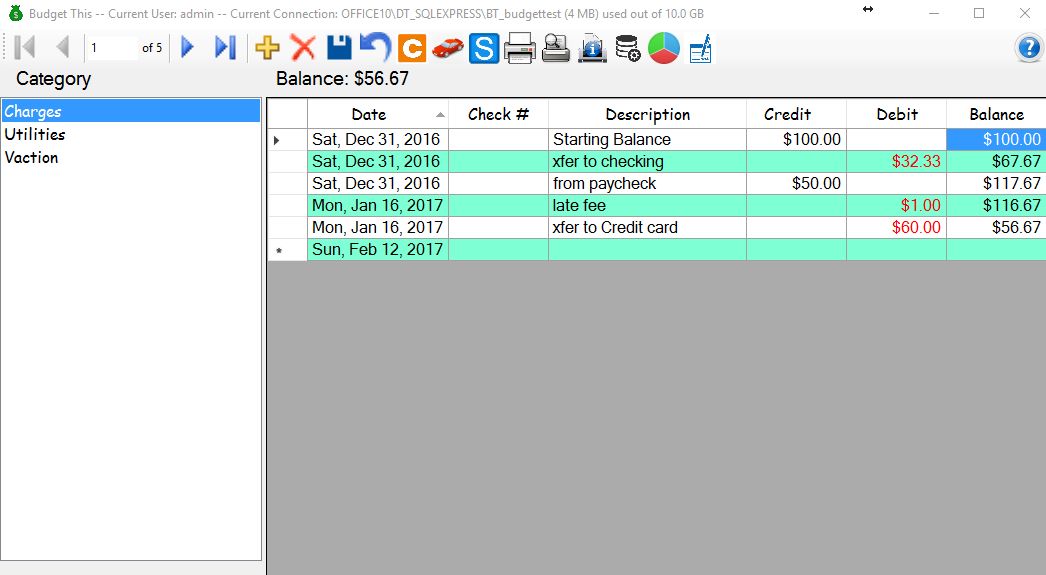This screenshot has width=1046, height=575.
Task: Click the next record blue arrow
Action: pyautogui.click(x=187, y=47)
